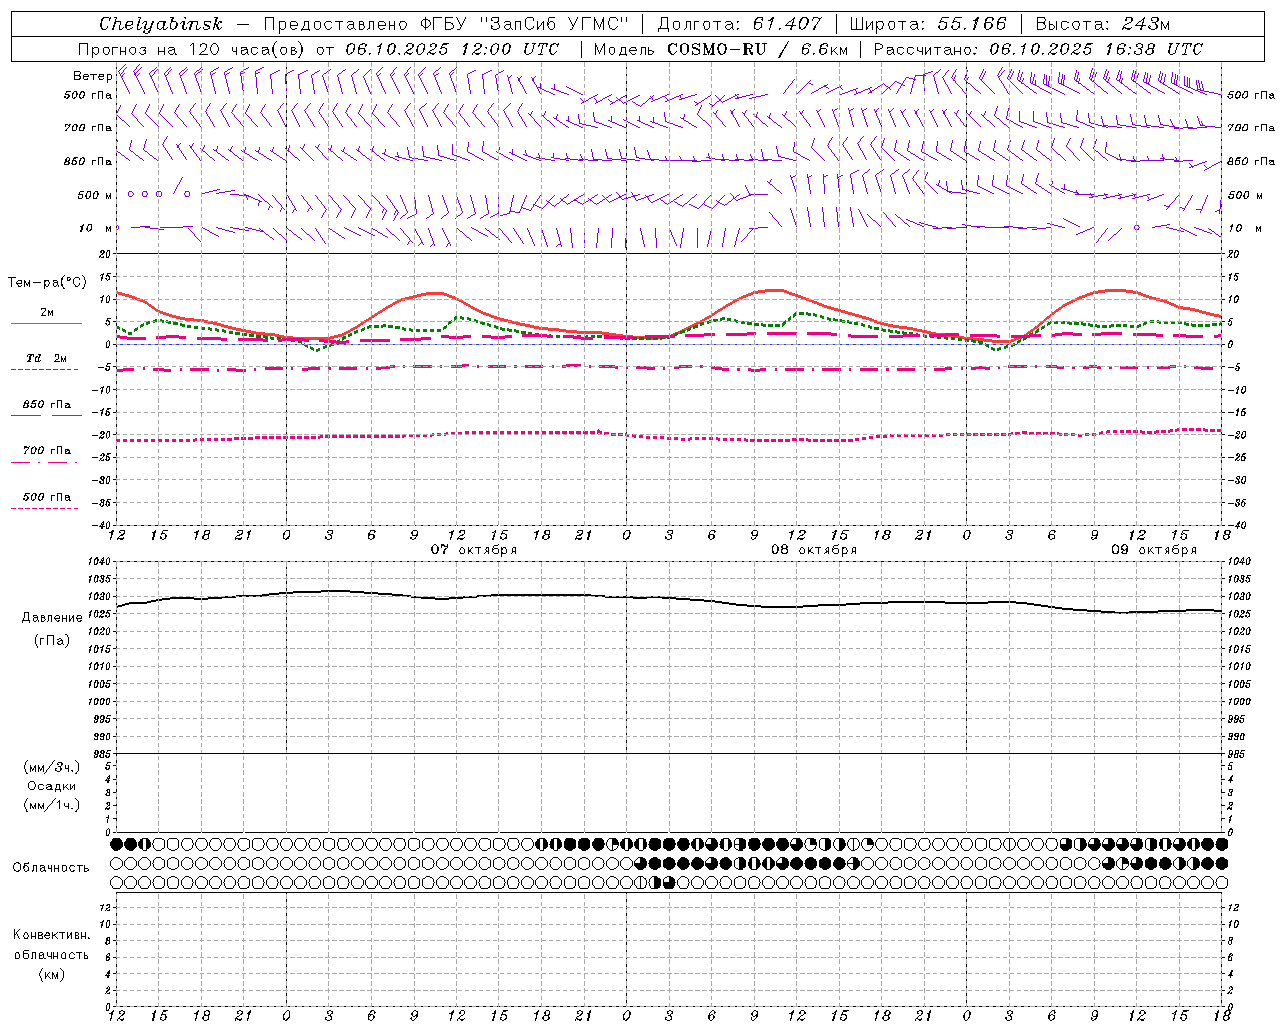Click the Ветер wind panel label

[x=92, y=76]
